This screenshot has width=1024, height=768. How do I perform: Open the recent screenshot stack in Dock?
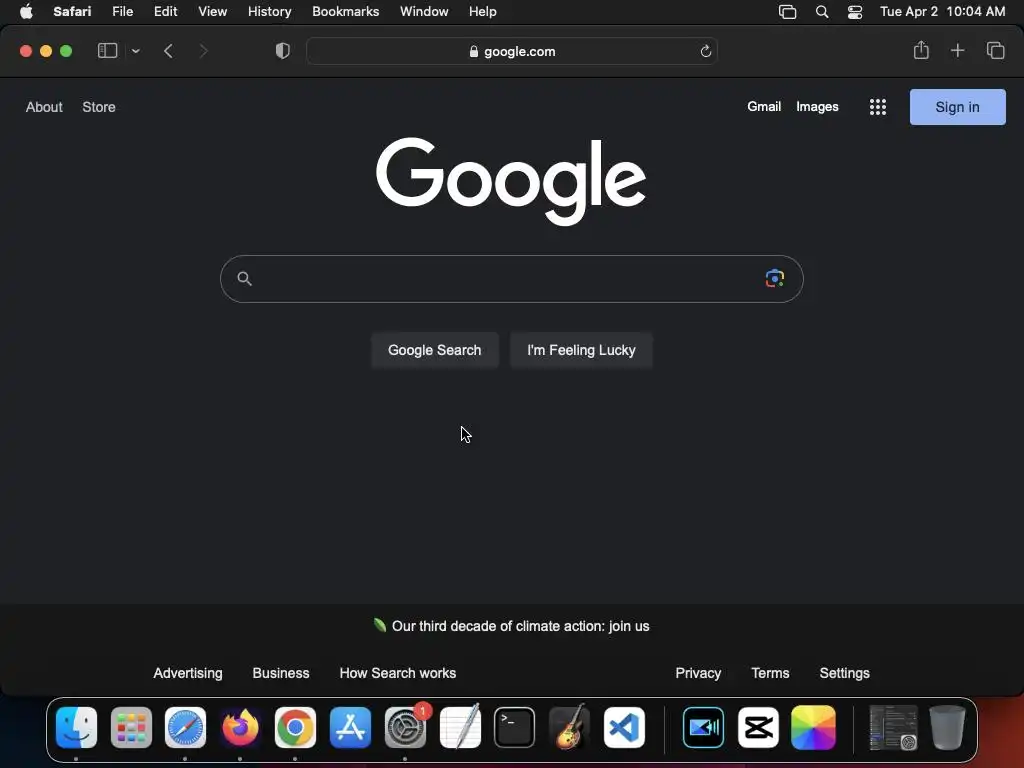893,728
